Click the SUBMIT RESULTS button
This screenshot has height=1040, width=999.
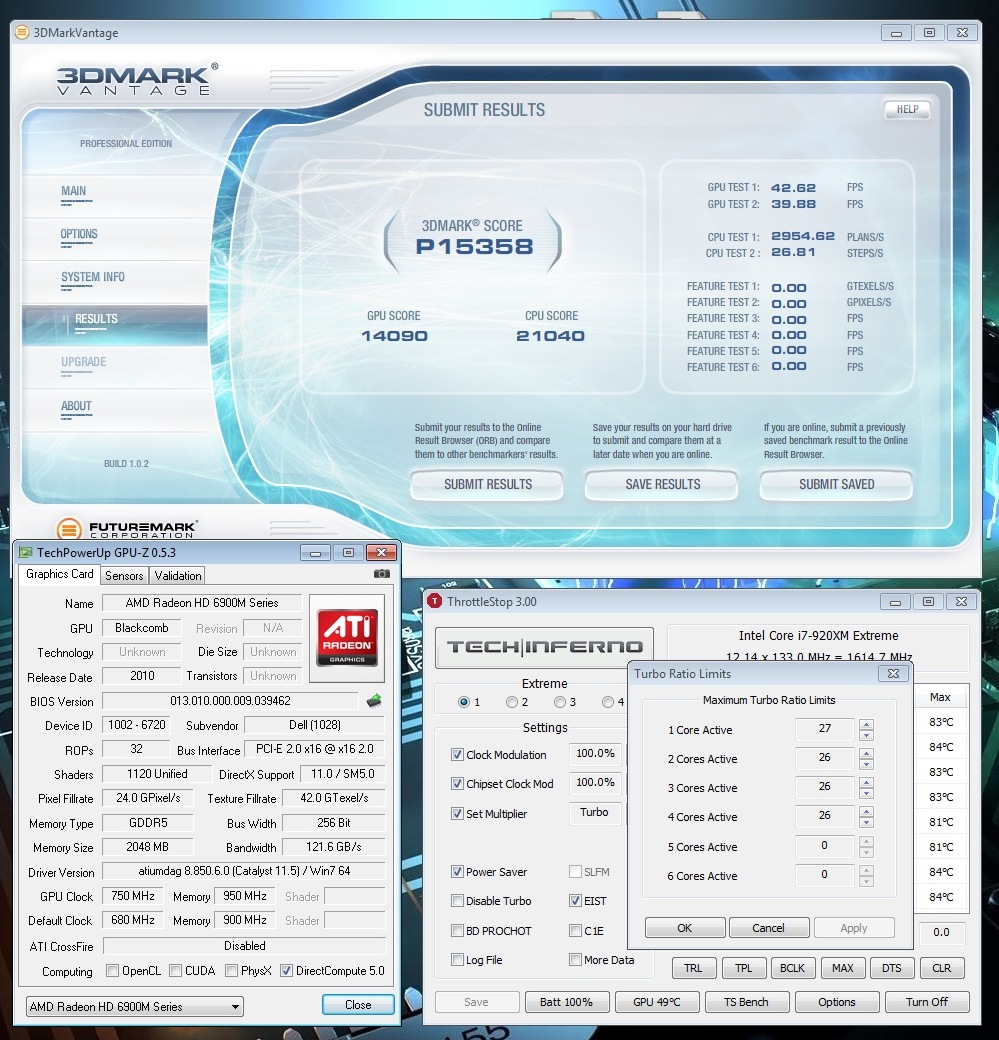[x=488, y=484]
